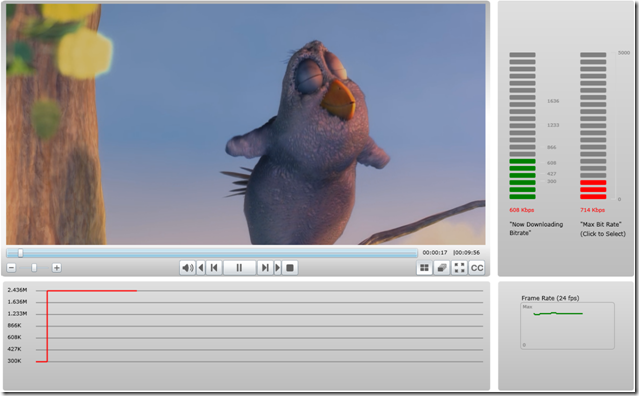This screenshot has width=639, height=396.
Task: Click the 2.436M line on bitrate graph
Action: click(259, 290)
